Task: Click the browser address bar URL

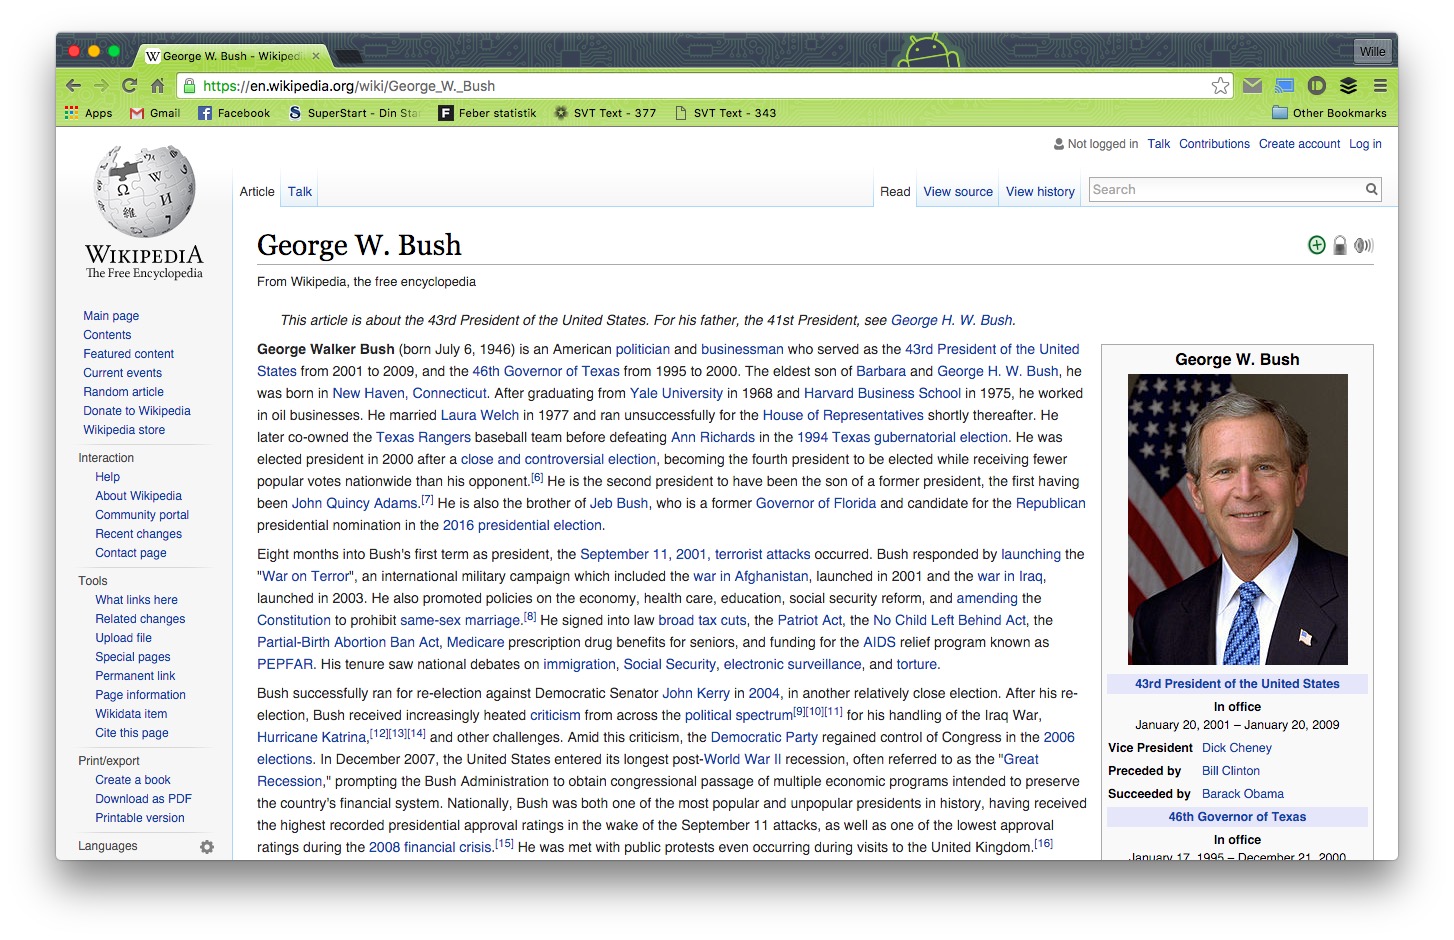Action: coord(348,86)
